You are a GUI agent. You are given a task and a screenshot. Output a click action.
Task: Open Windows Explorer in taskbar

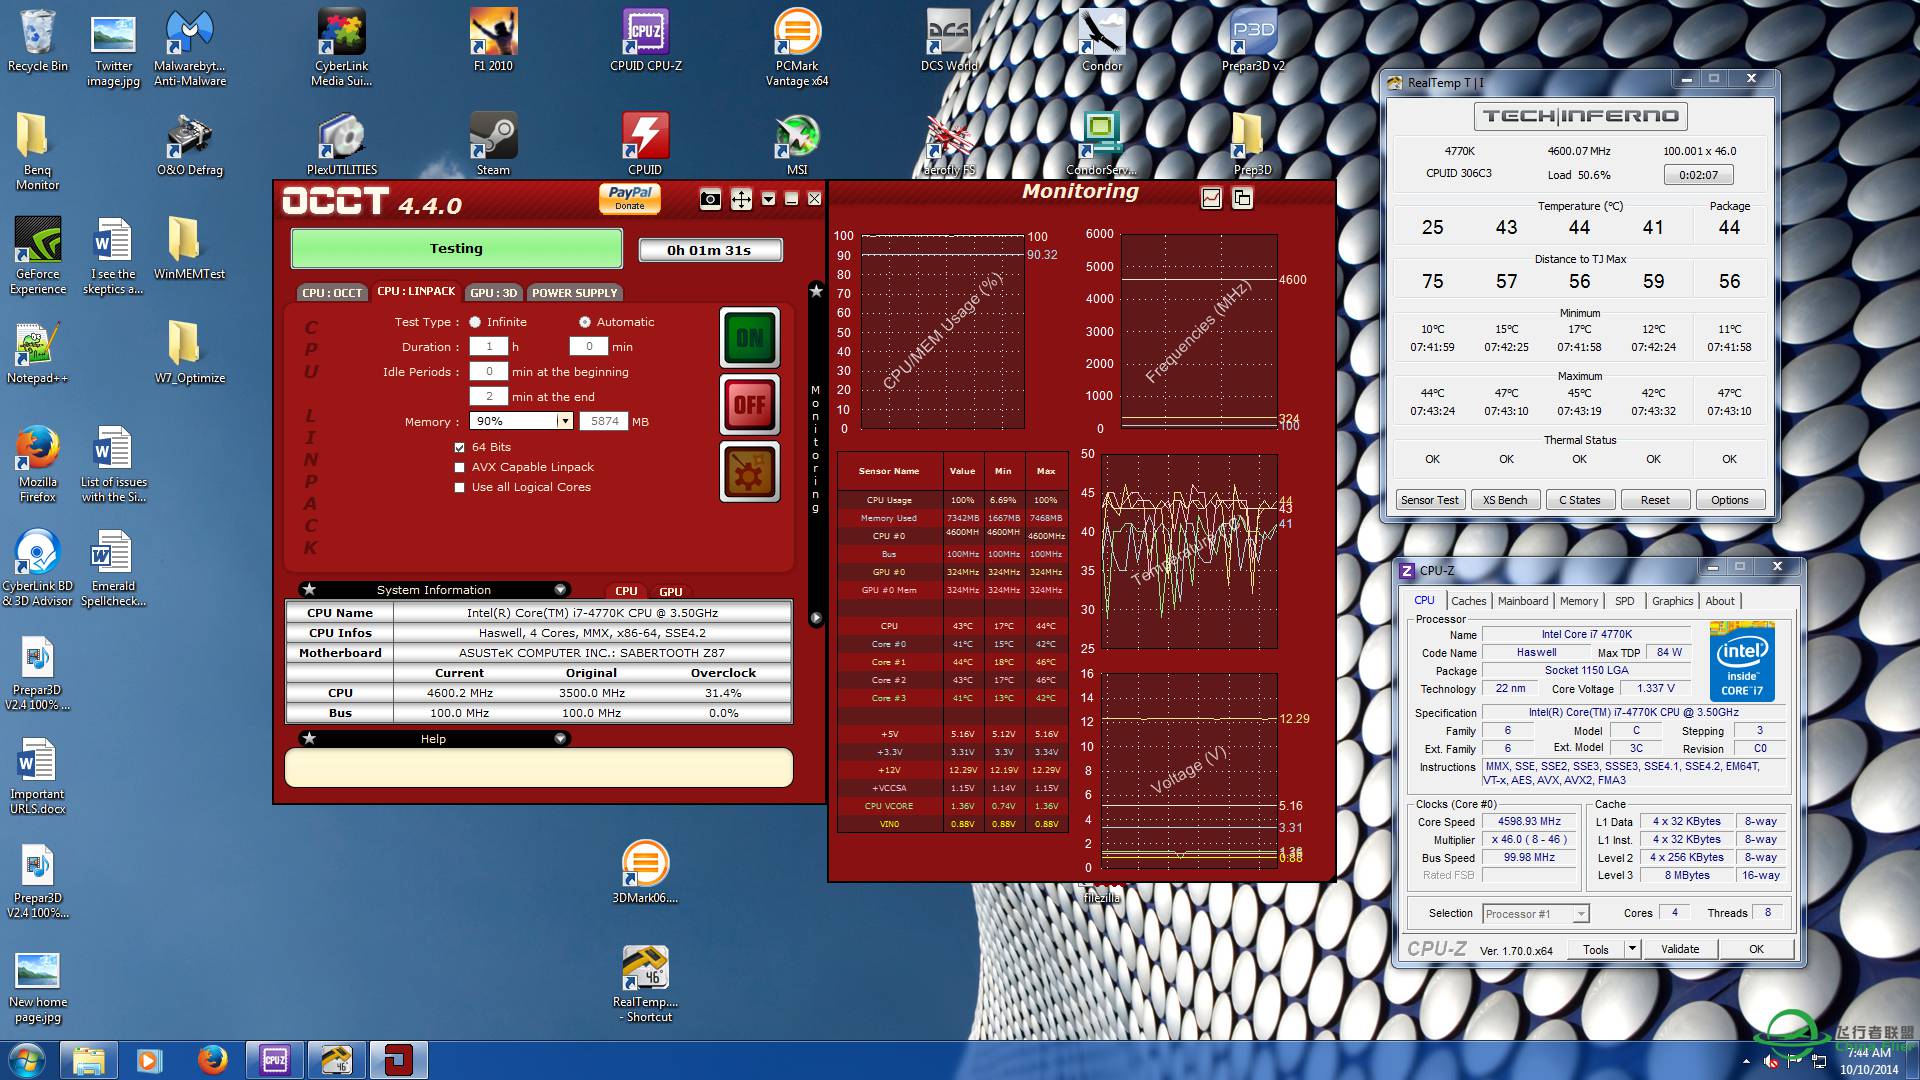pos(89,1060)
